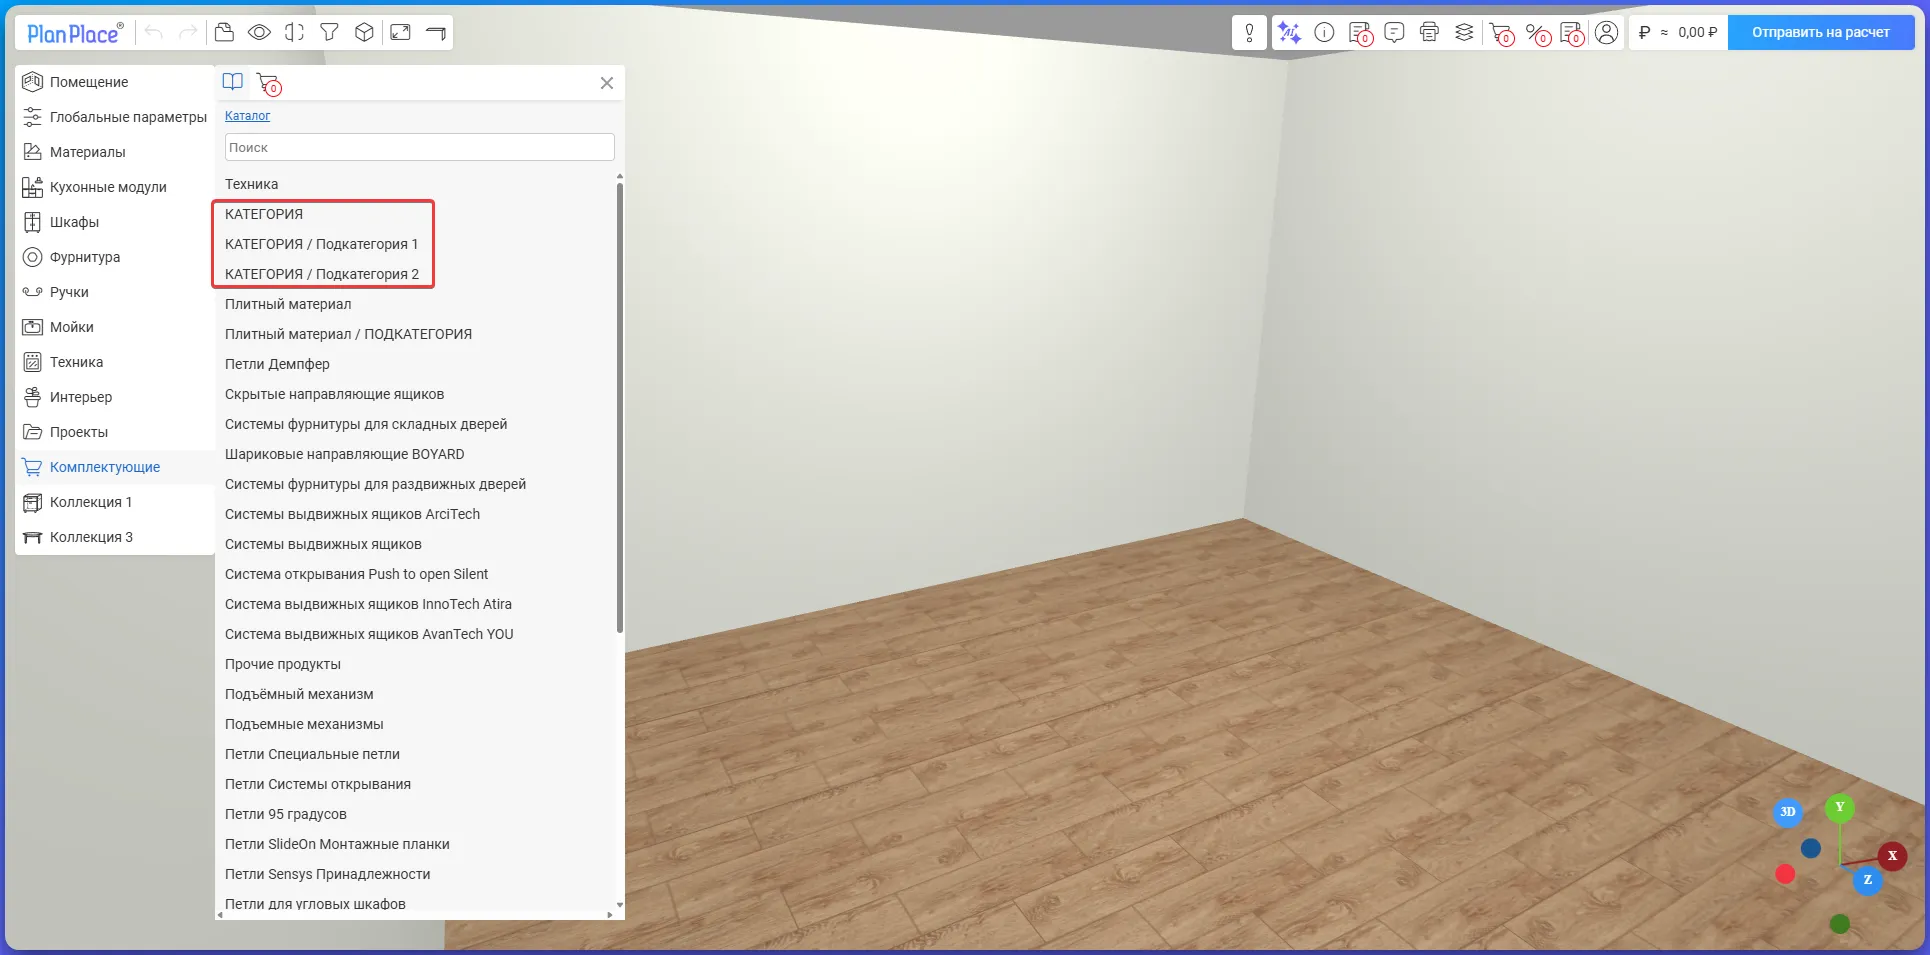Open Коллекция 1 in the sidebar

click(115, 502)
